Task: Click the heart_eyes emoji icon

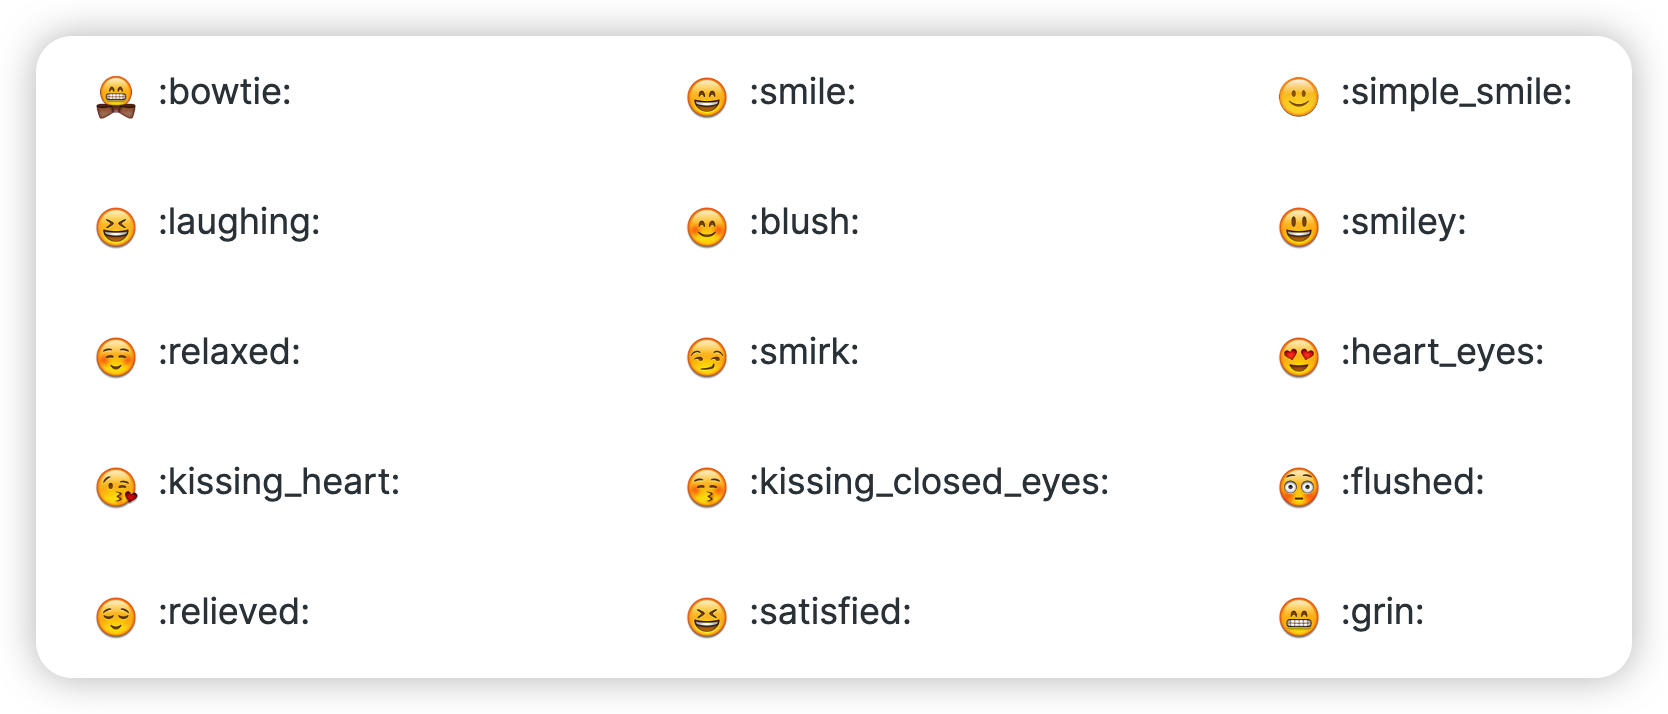Action: [1299, 357]
